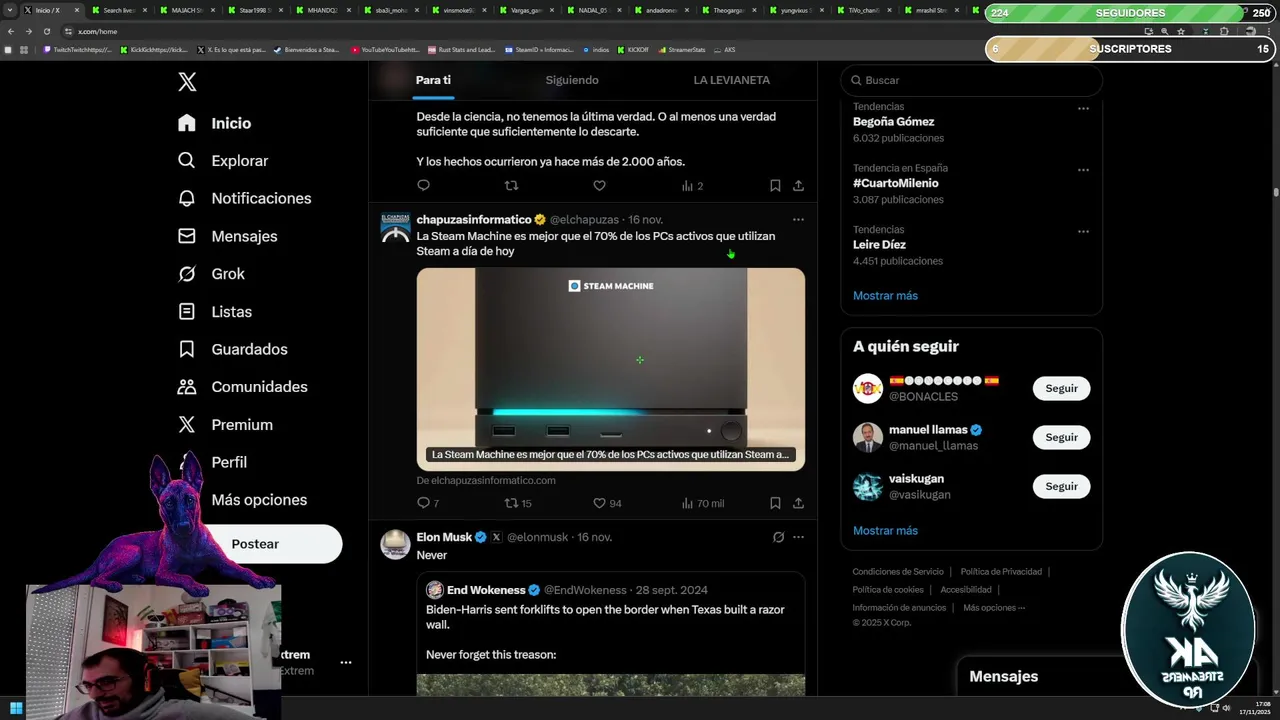Open options for Leire Díez trend
The height and width of the screenshot is (720, 1280).
point(1083,231)
